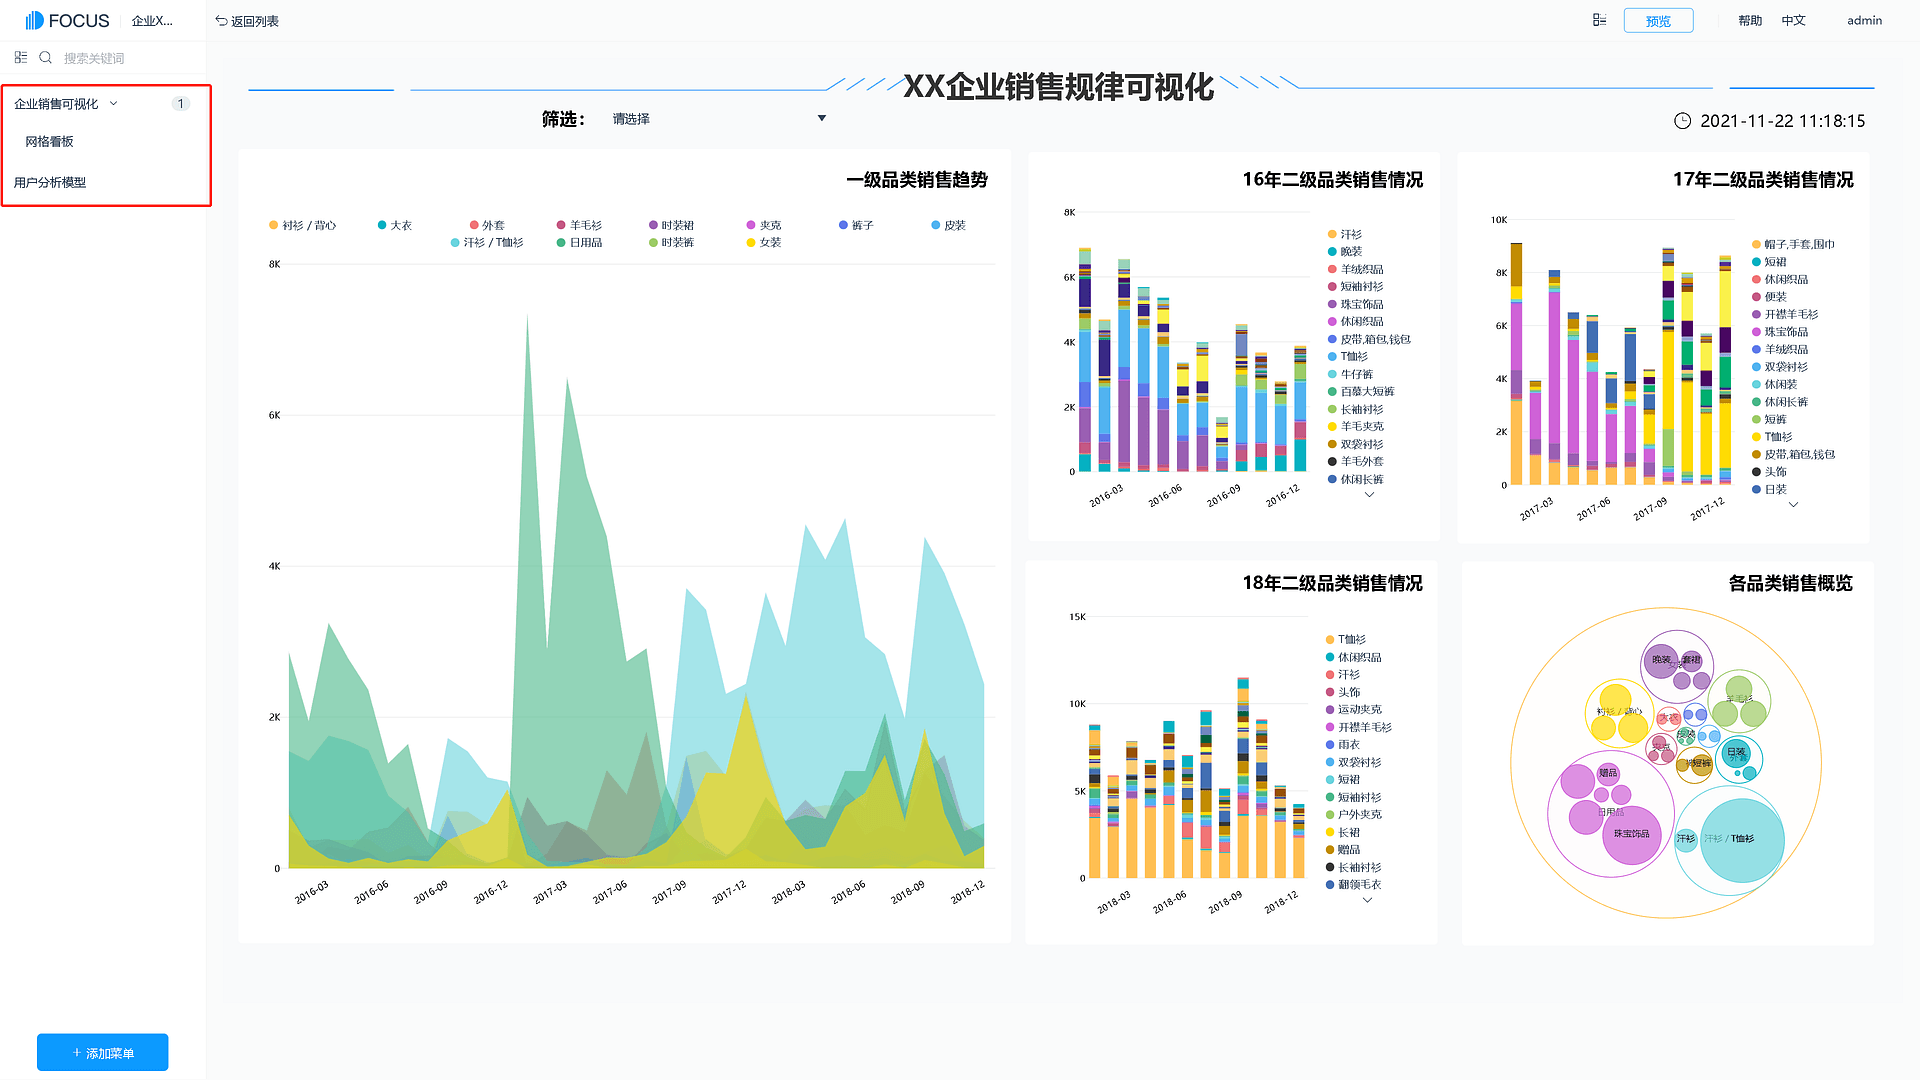The image size is (1920, 1080).
Task: Click the 添加菜单 button
Action: click(x=103, y=1052)
